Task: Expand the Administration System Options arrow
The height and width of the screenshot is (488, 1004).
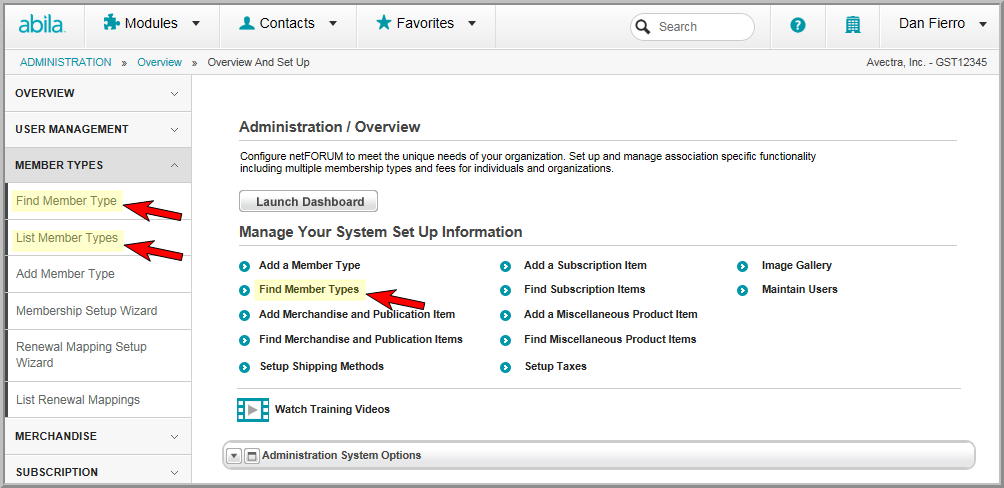Action: [x=234, y=456]
